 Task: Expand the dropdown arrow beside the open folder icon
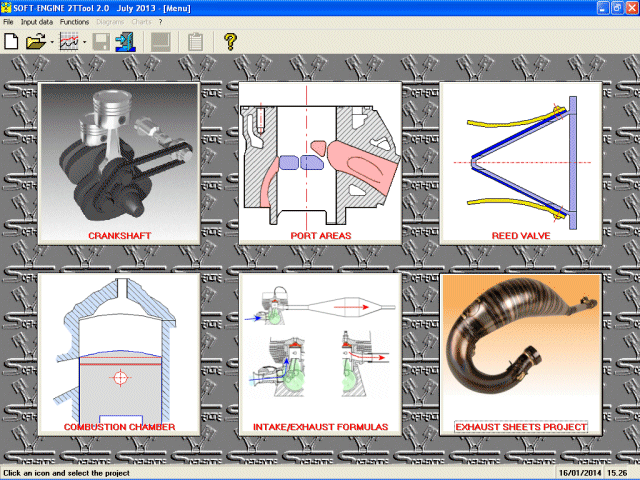click(52, 42)
